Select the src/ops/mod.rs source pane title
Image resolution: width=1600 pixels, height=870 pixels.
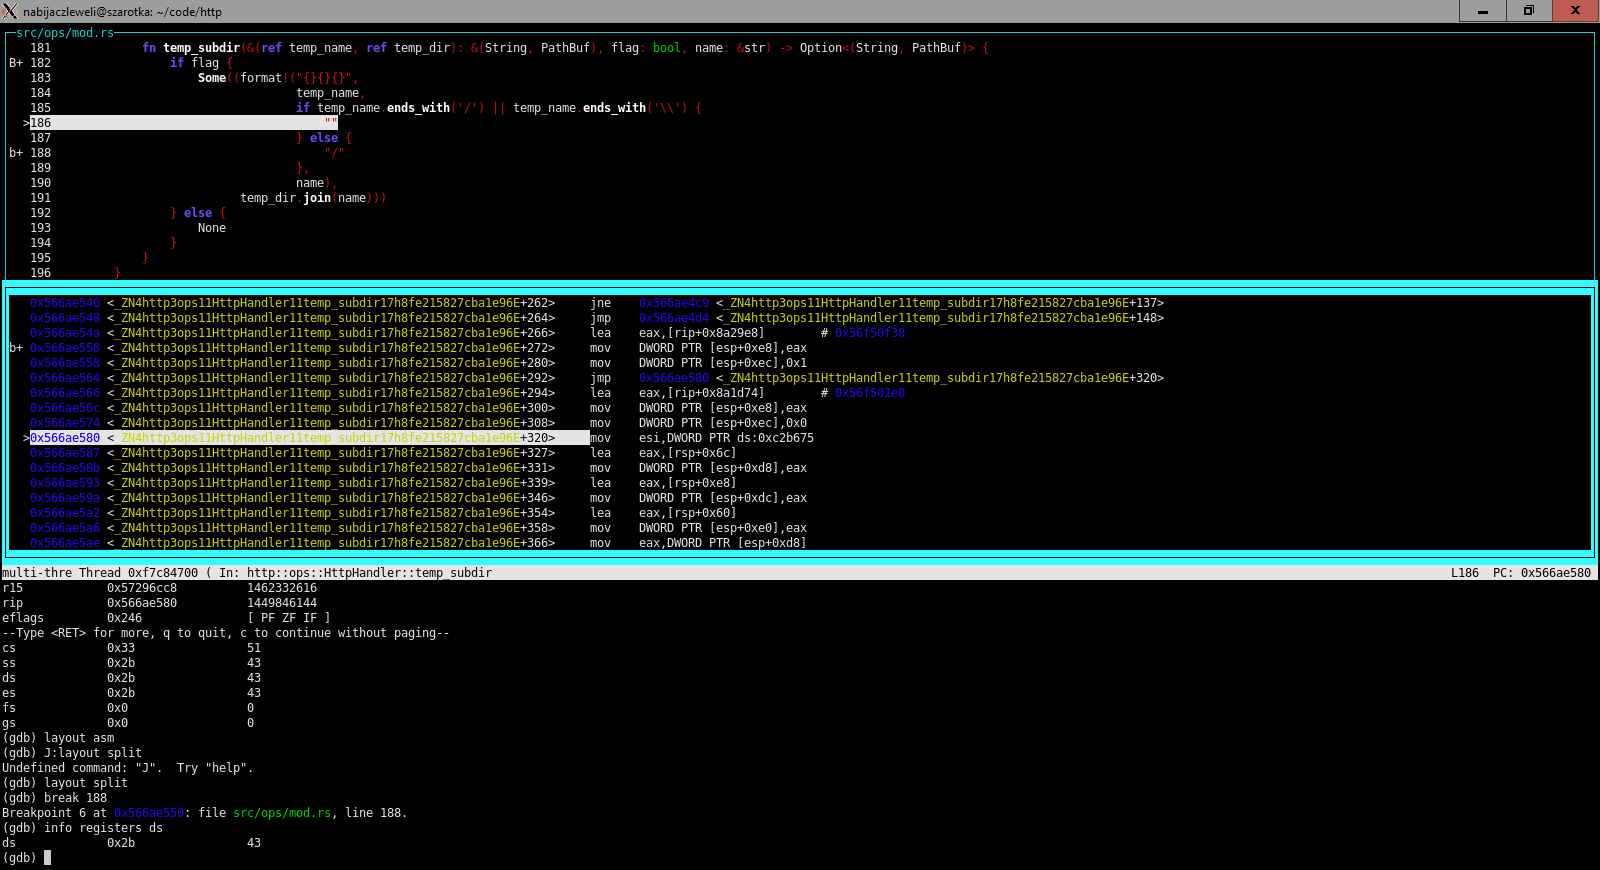tap(65, 33)
